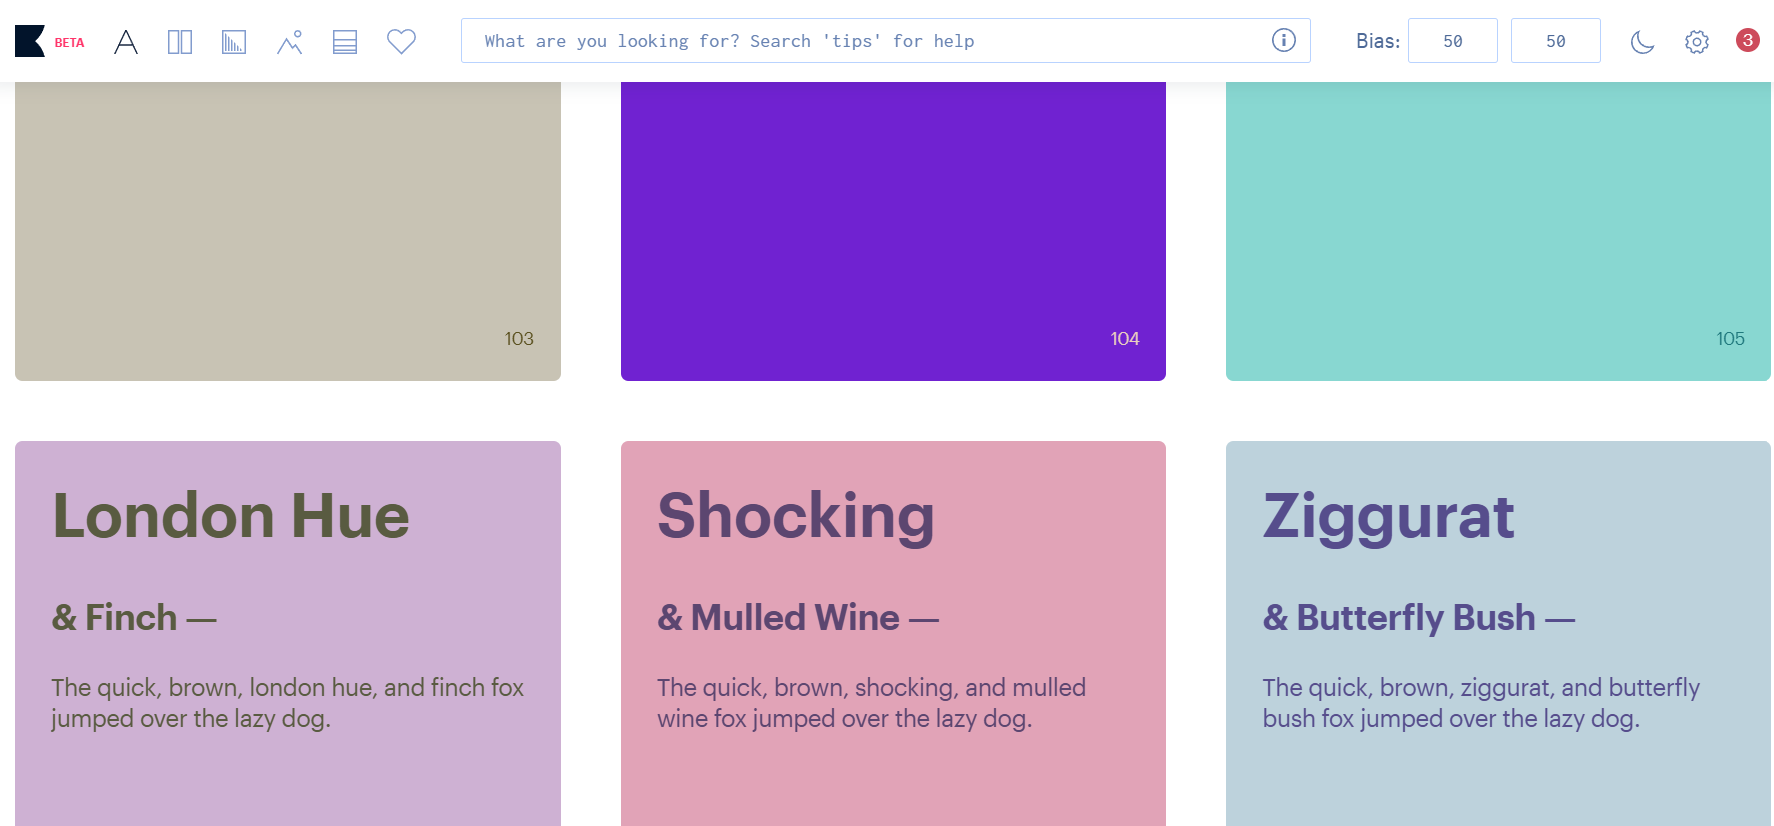
Task: Select the purple color swatch numbered 104
Action: tap(893, 230)
